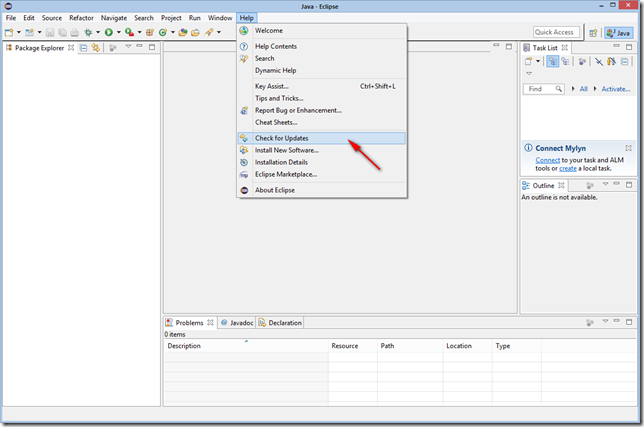The image size is (644, 427).
Task: Choose About Eclipse menu entry
Action: (x=322, y=190)
